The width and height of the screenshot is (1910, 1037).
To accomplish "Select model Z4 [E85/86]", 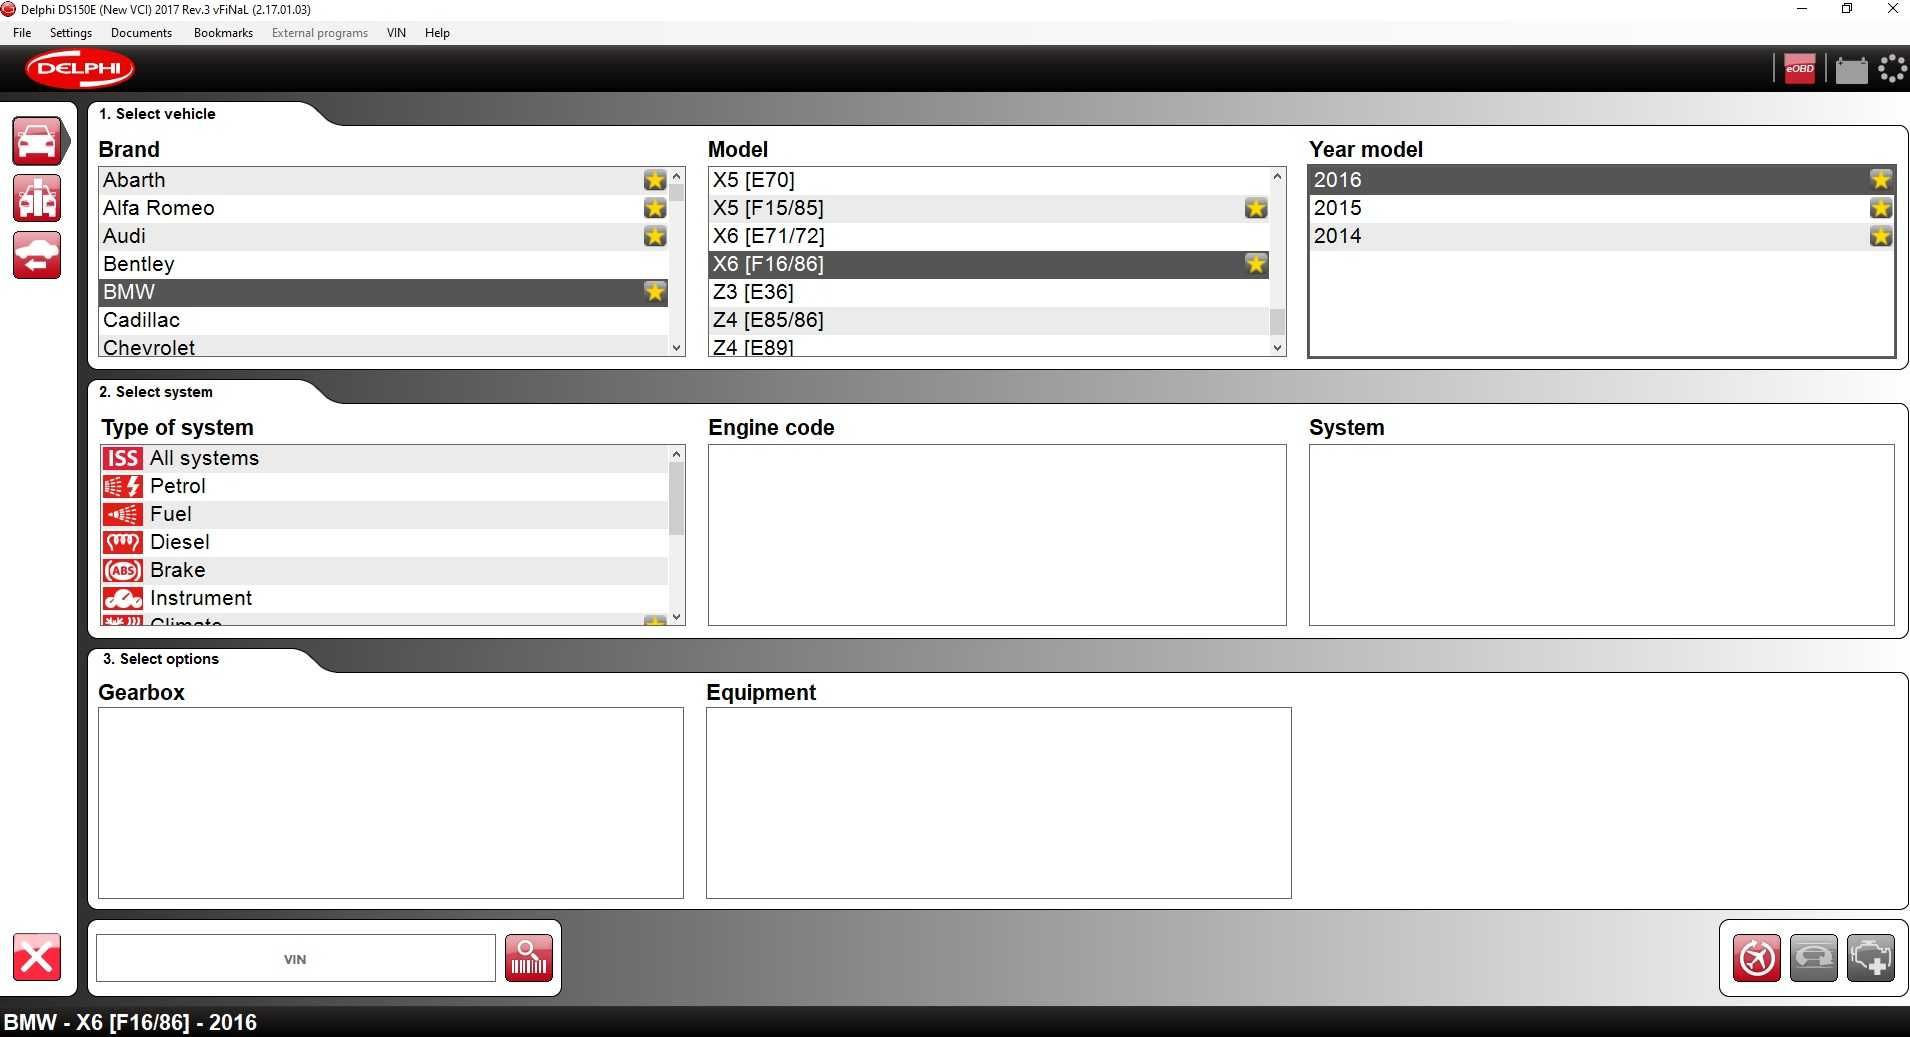I will (989, 320).
